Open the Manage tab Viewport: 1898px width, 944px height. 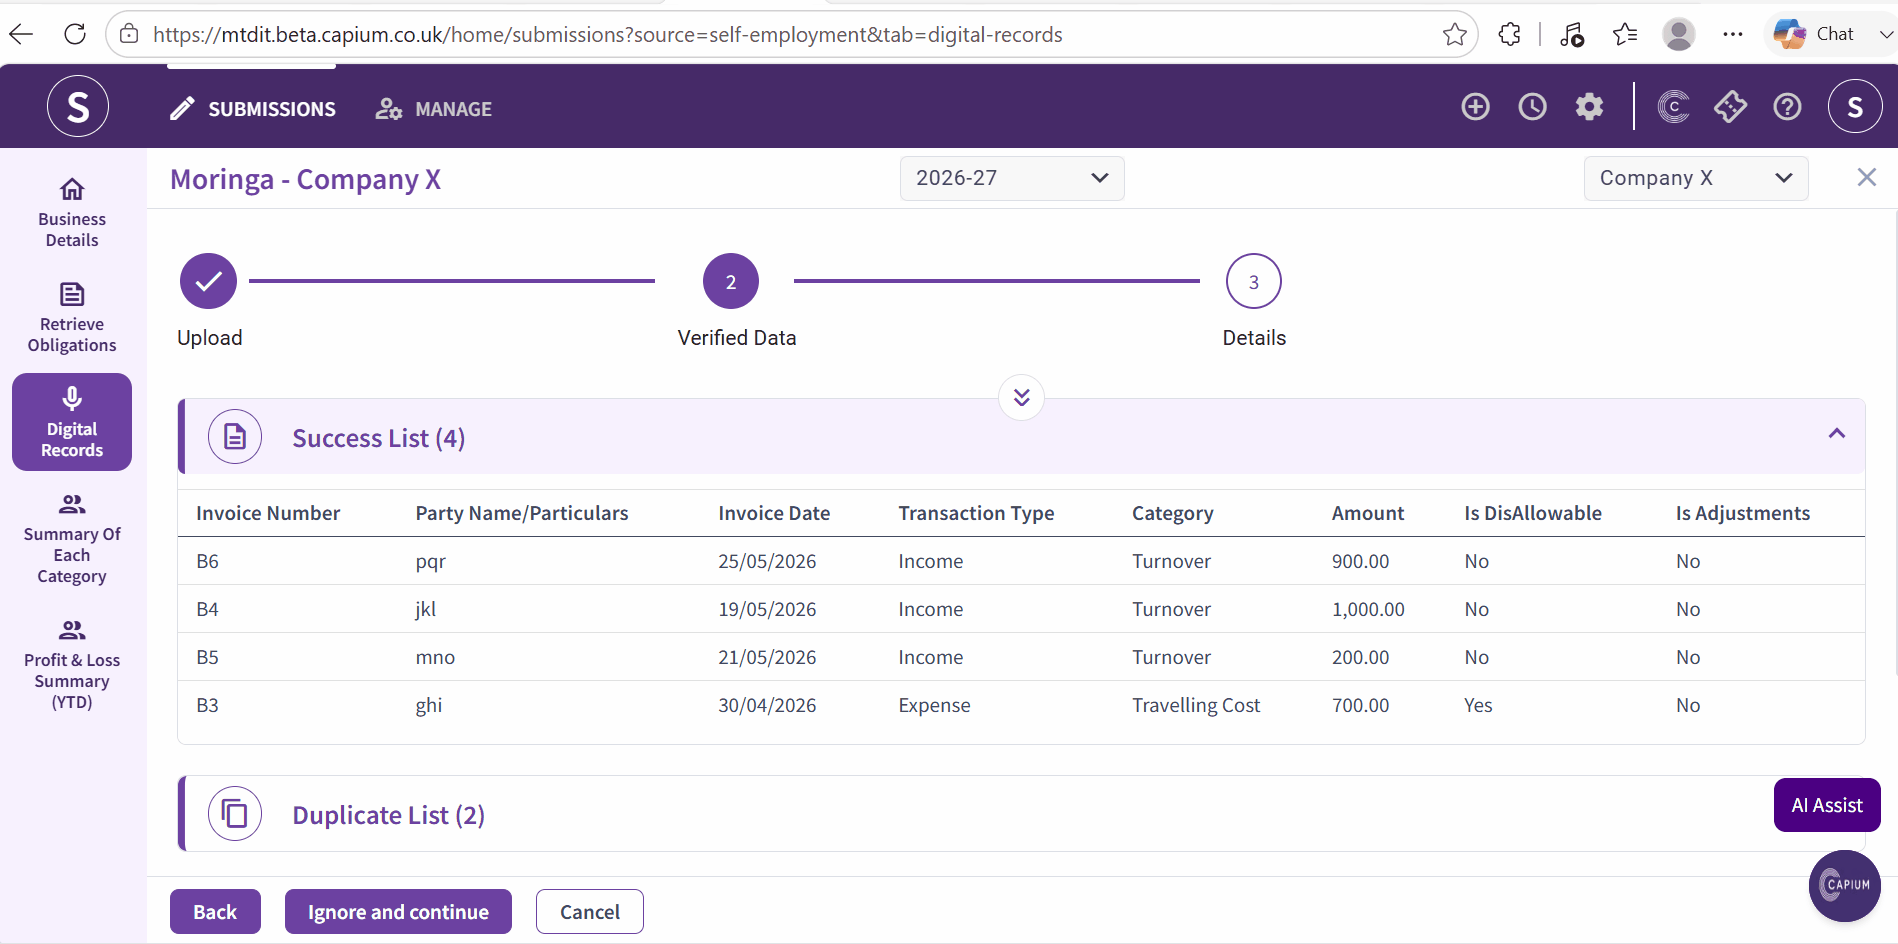[434, 109]
